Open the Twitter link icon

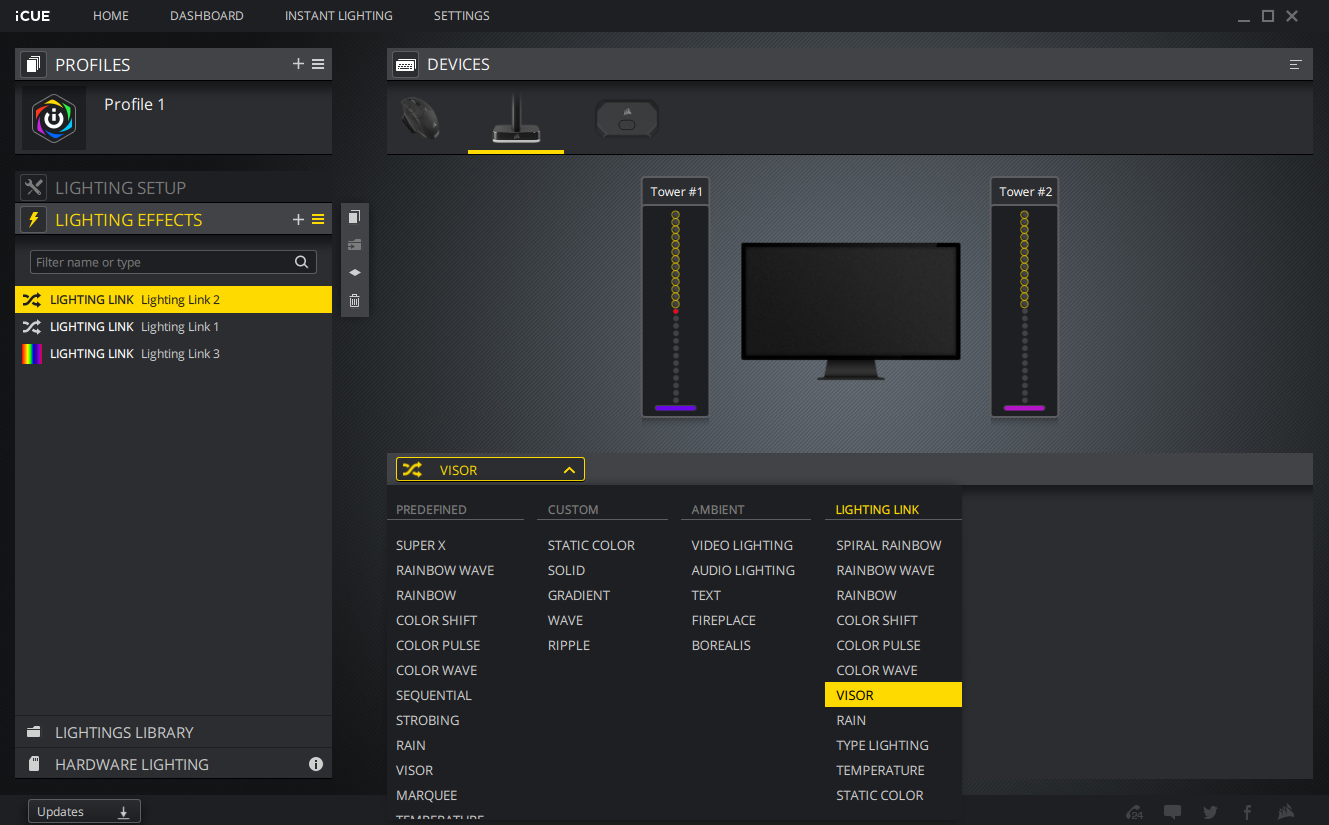1210,812
